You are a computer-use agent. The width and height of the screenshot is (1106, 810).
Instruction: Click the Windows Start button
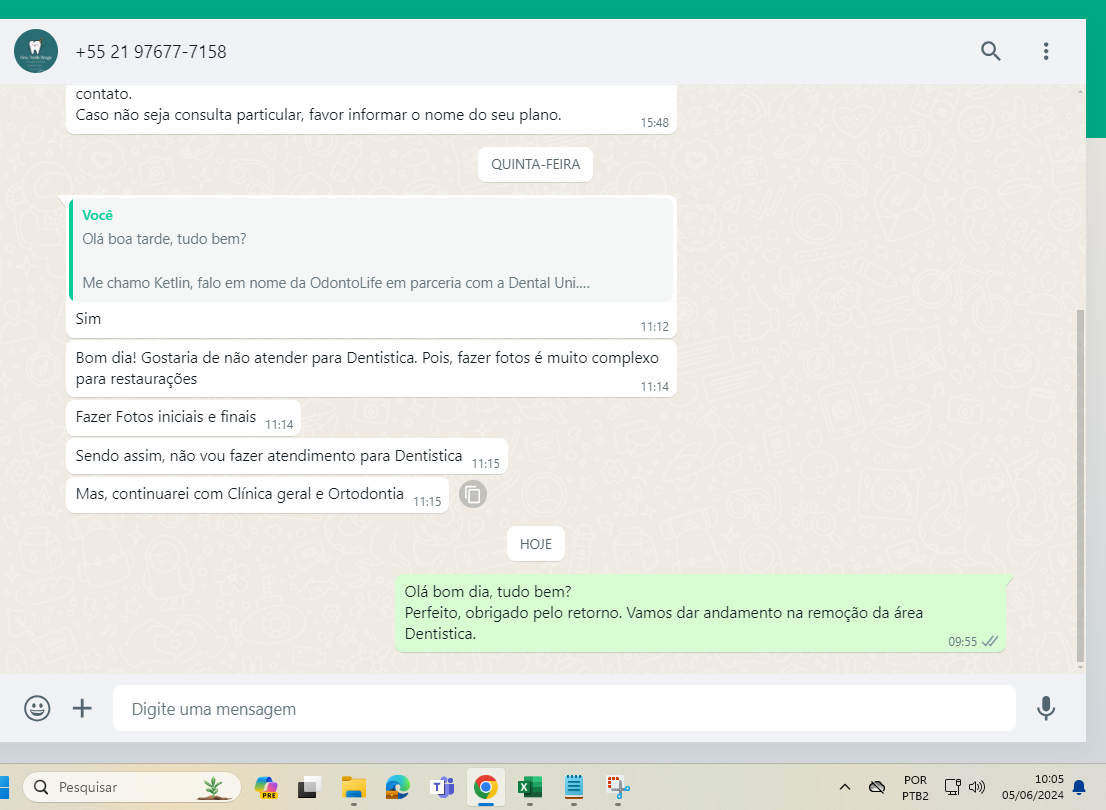(x=4, y=787)
